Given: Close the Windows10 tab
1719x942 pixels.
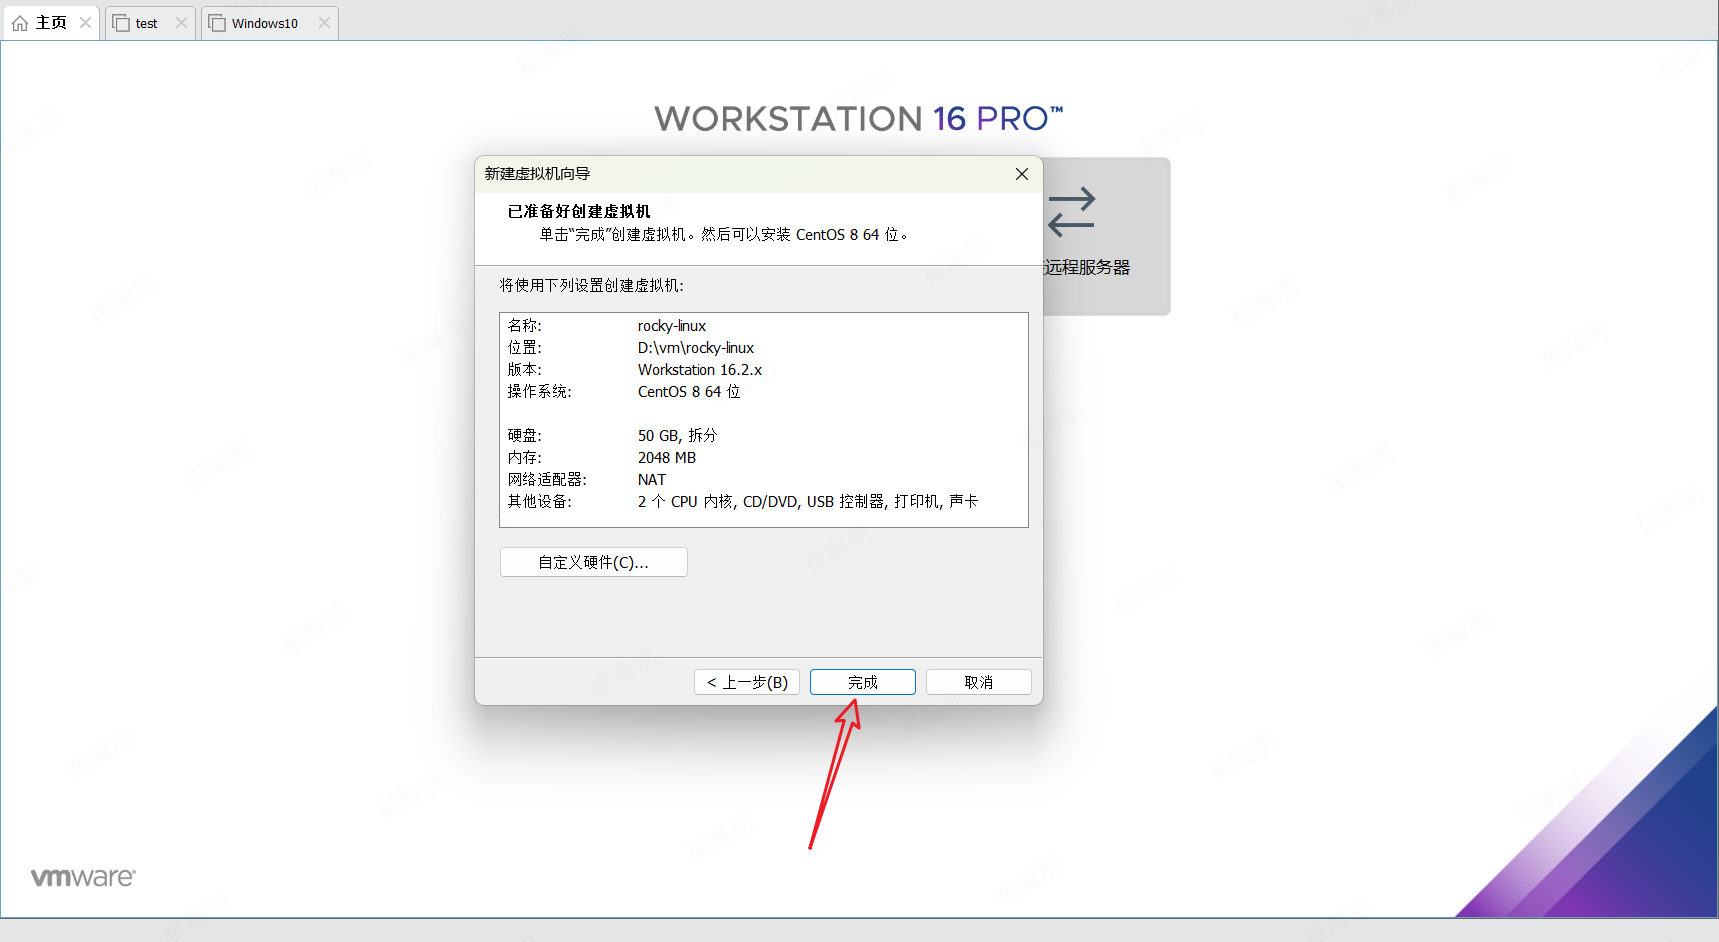Looking at the screenshot, I should tap(324, 22).
